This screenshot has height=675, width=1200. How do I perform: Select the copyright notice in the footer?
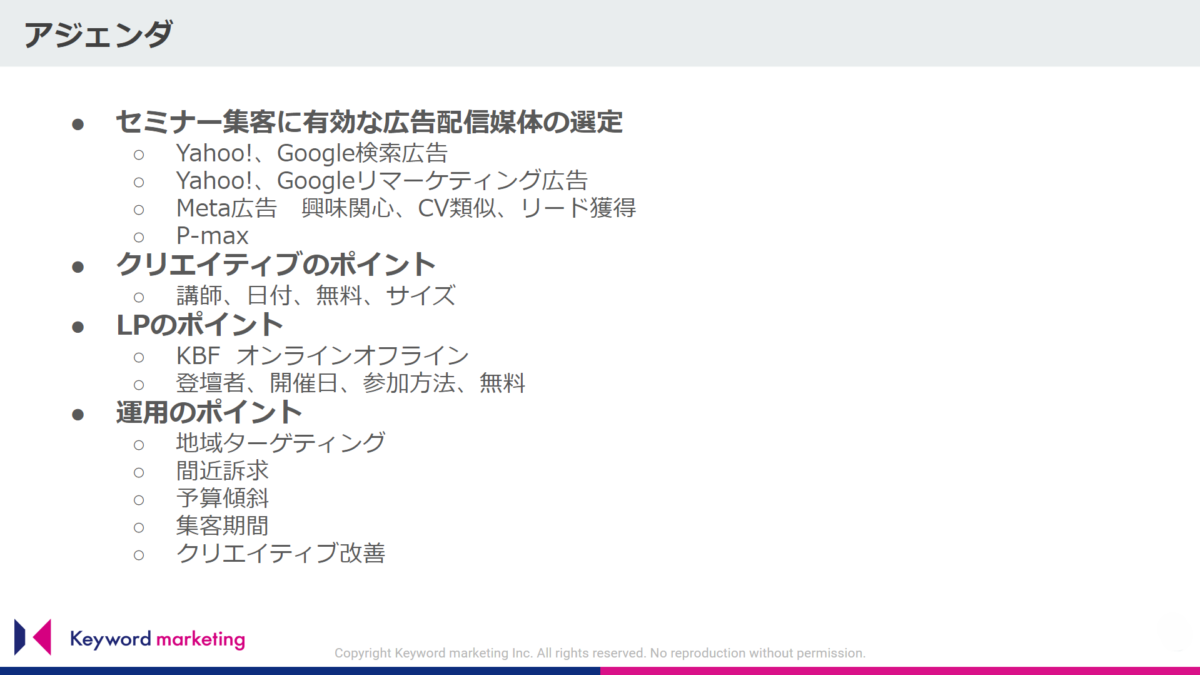point(600,653)
